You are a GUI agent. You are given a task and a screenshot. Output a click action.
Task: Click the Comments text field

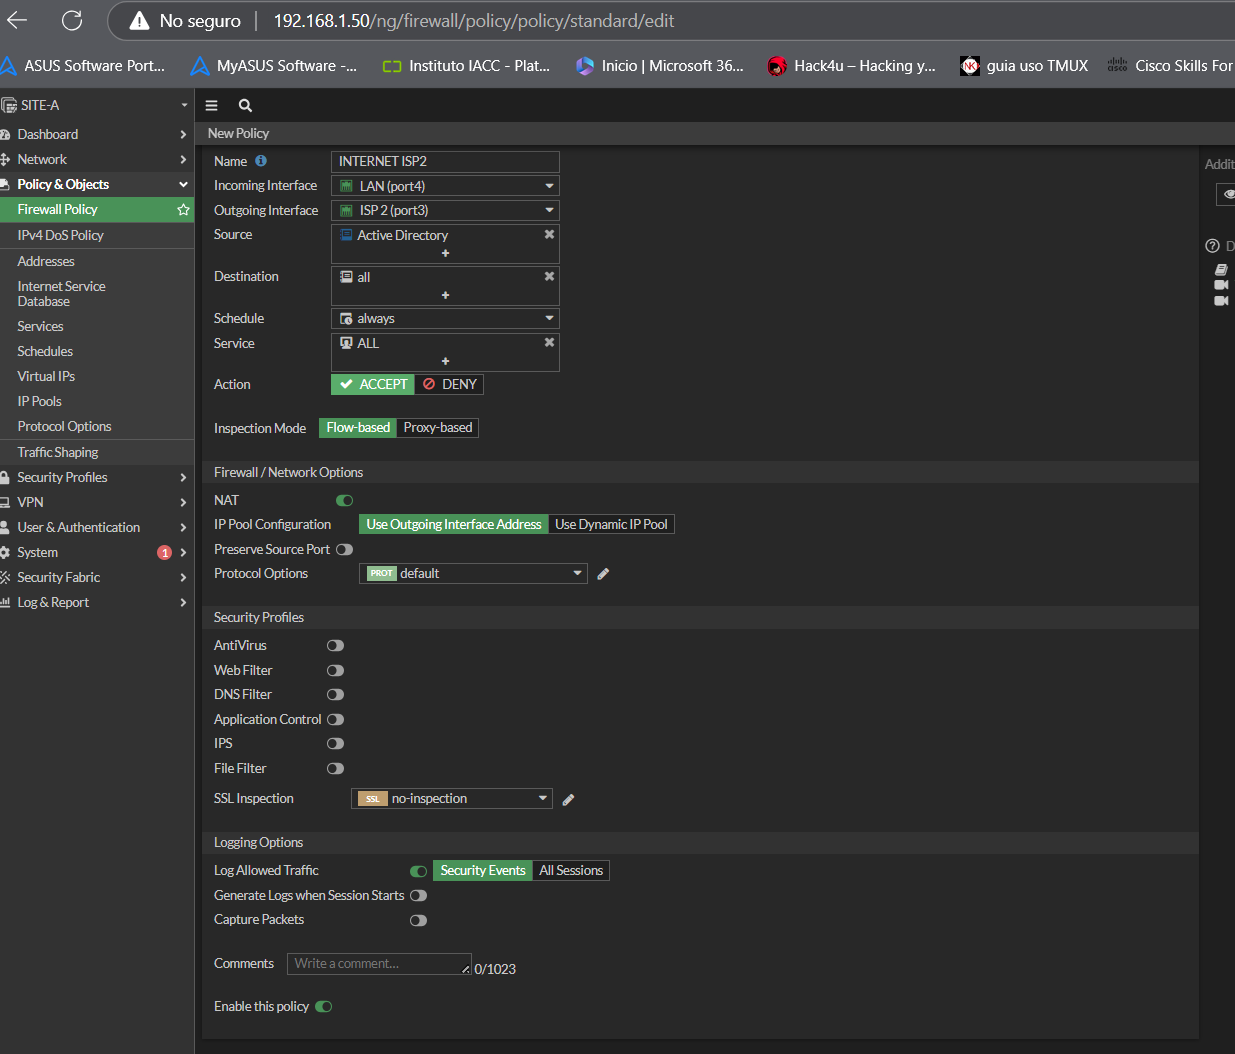(378, 964)
